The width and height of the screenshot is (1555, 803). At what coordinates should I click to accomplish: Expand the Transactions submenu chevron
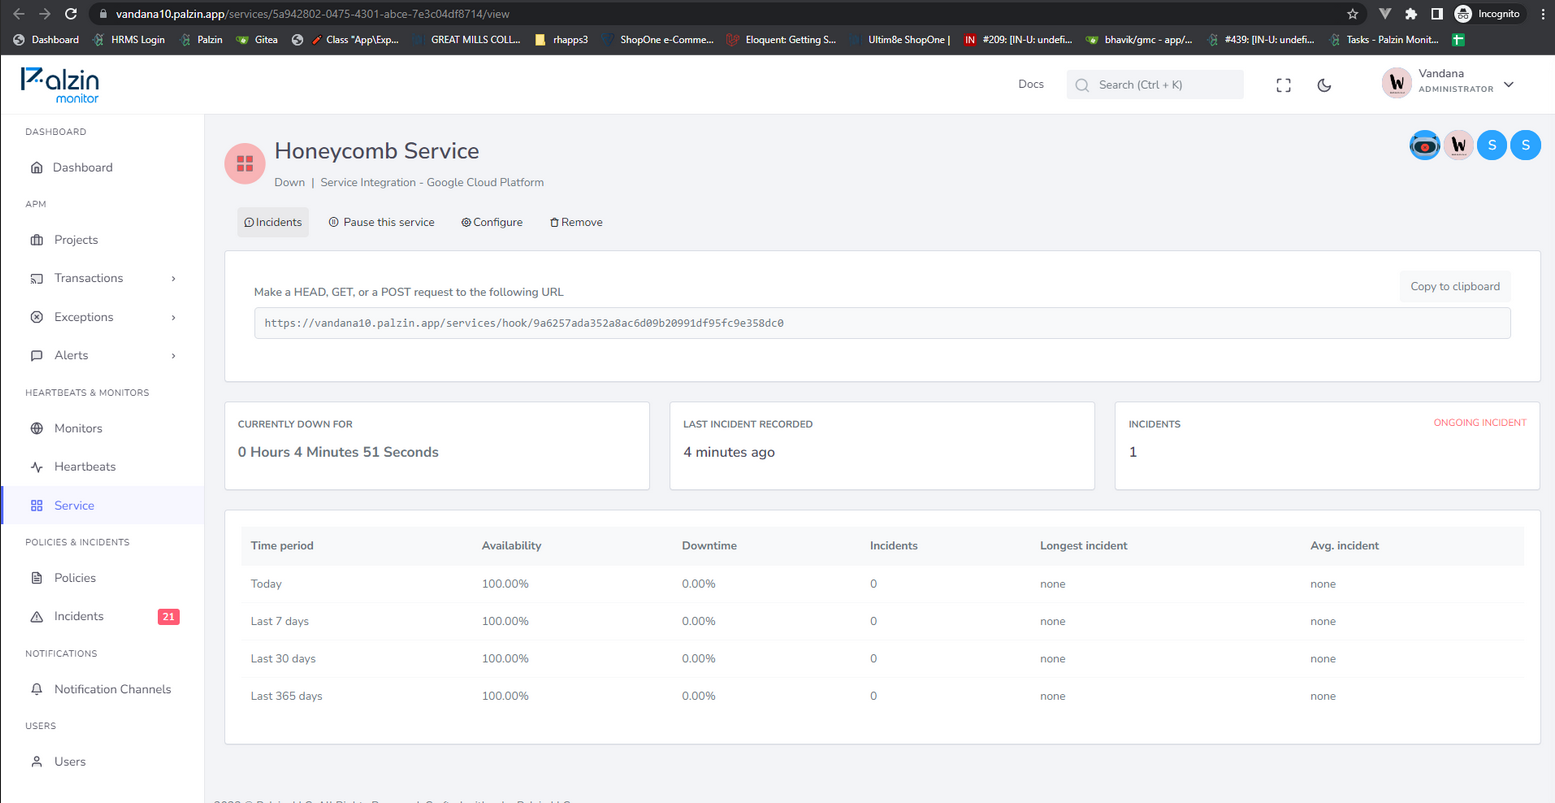tap(174, 278)
